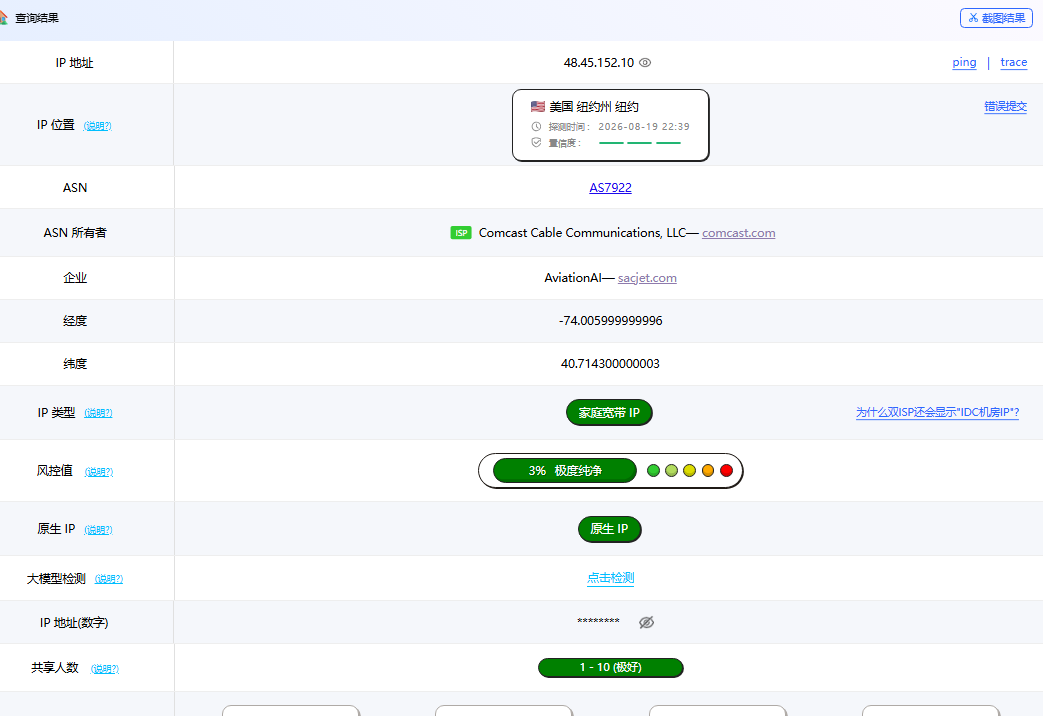This screenshot has height=716, width=1043.
Task: Visit the comcast.com link
Action: tap(738, 233)
